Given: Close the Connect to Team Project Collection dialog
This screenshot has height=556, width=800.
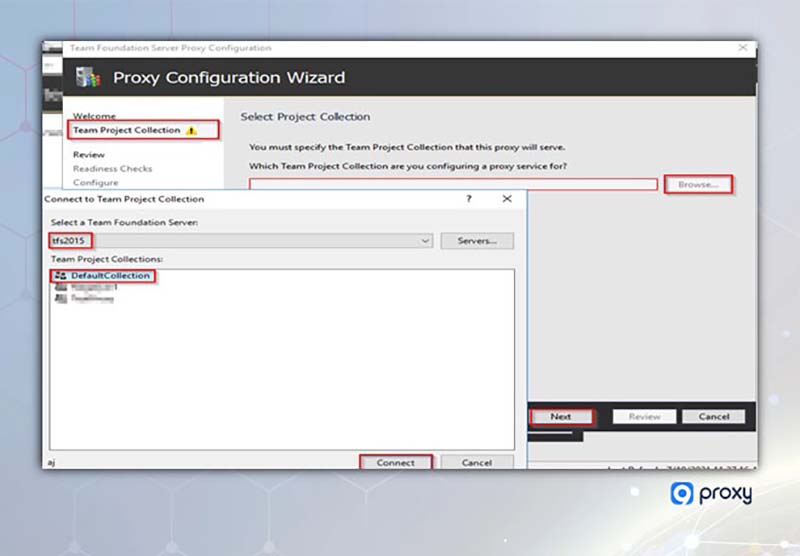Looking at the screenshot, I should (x=507, y=198).
